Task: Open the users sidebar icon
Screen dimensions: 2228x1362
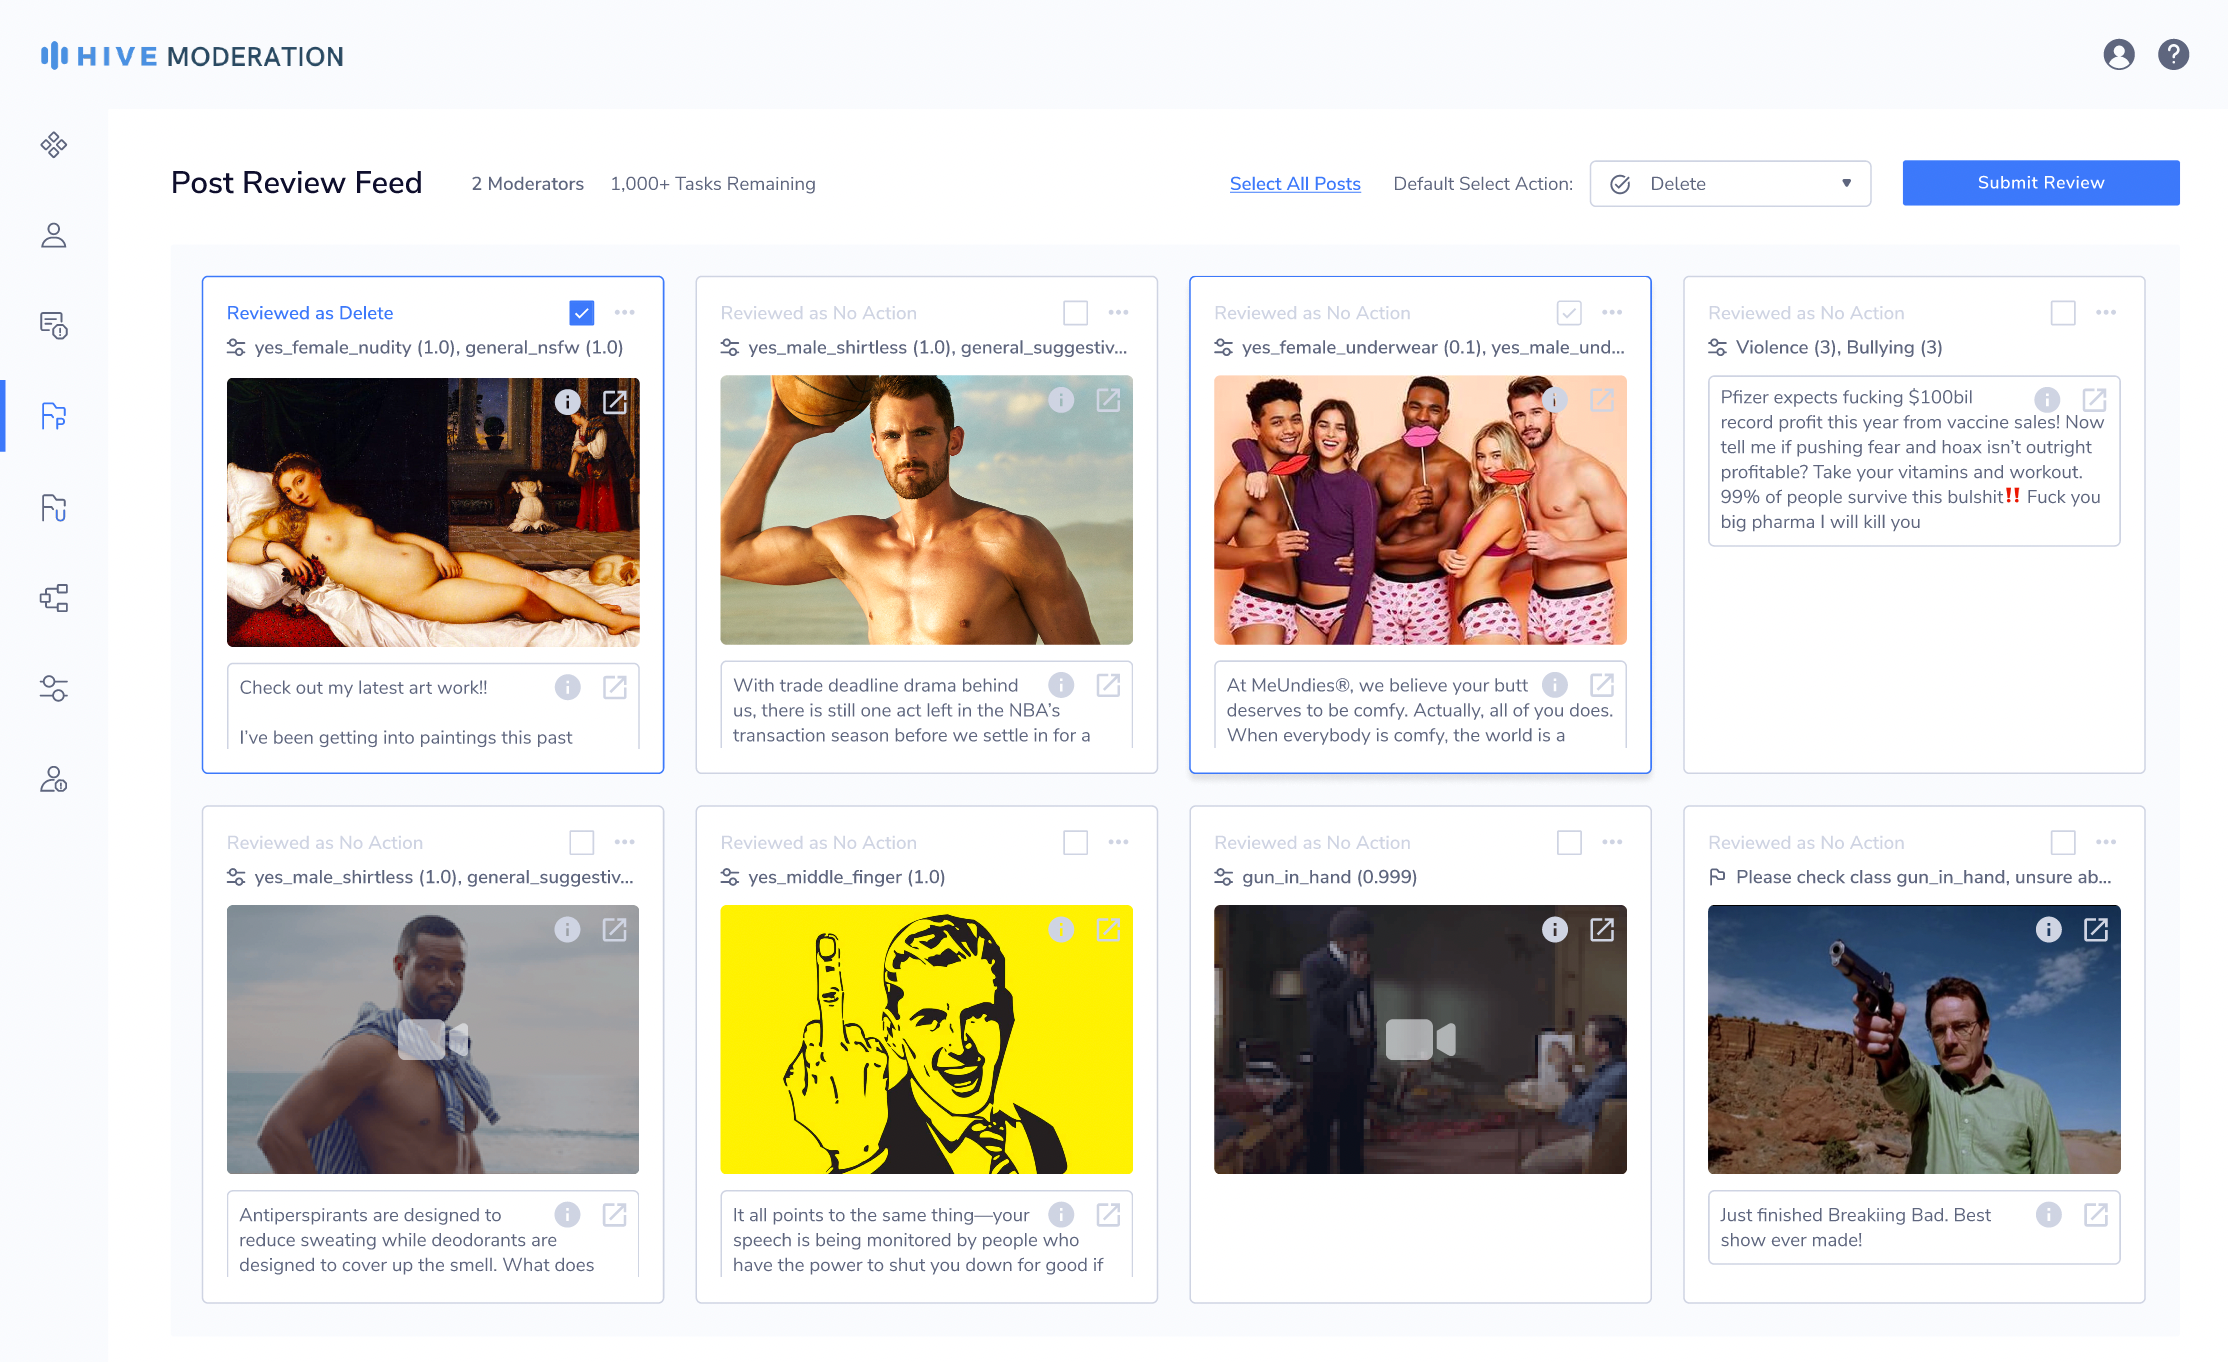Action: 54,235
